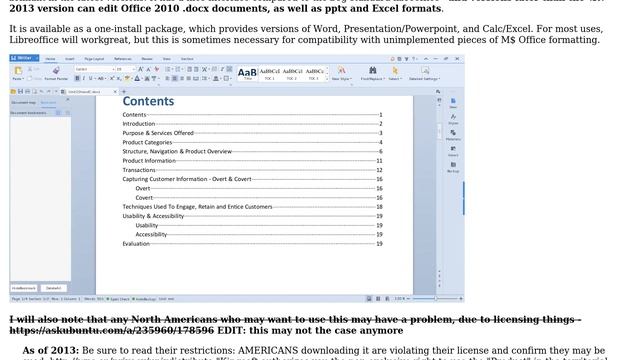Adjust the zoom slider in status bar
The image size is (640, 360).
click(436, 299)
